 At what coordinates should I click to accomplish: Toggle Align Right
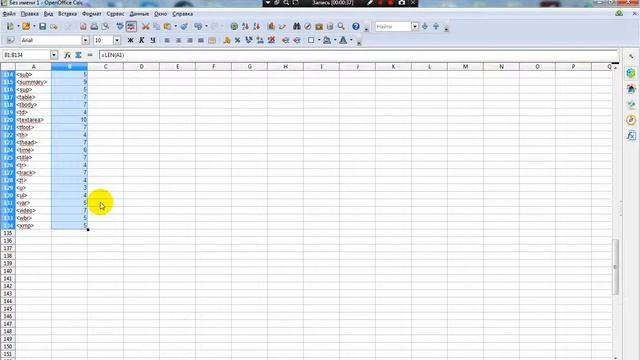pos(189,40)
